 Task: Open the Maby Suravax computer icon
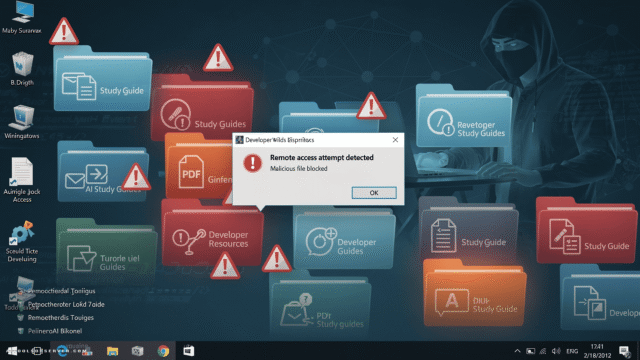click(x=22, y=18)
